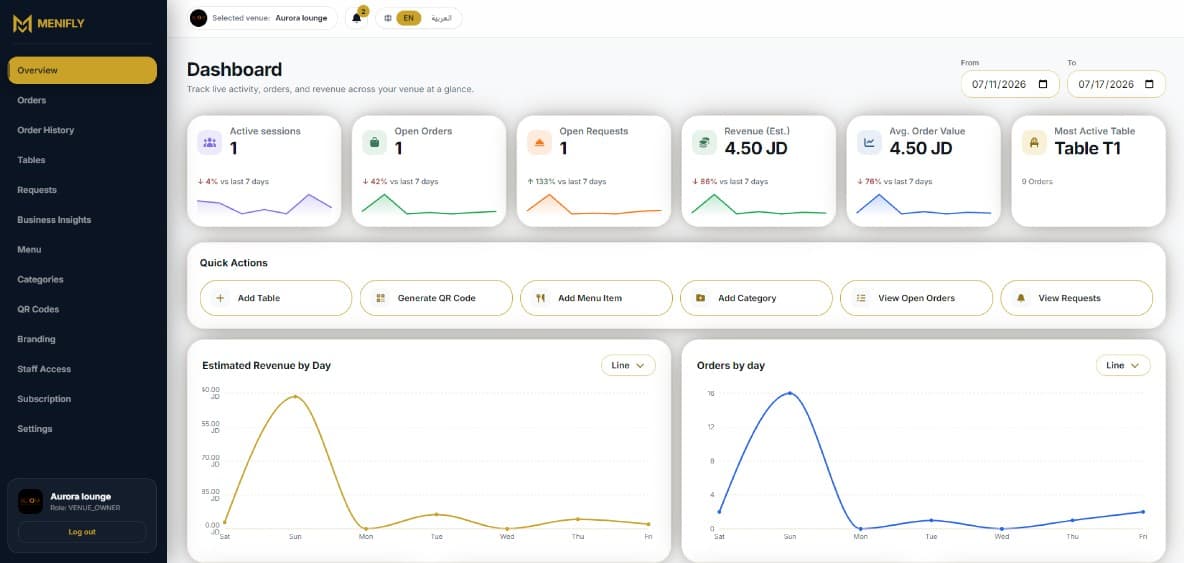Open Categories in sidebar
1184x563 pixels.
[82, 279]
